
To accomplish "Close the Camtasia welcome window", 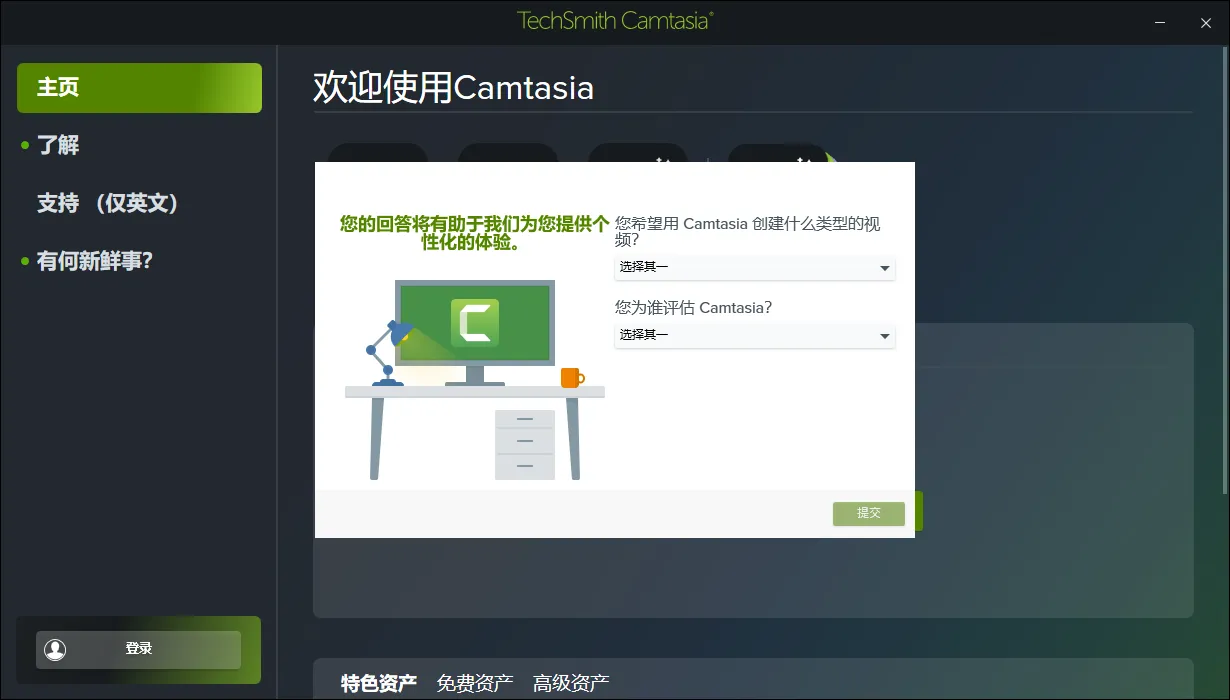I will pos(1205,22).
